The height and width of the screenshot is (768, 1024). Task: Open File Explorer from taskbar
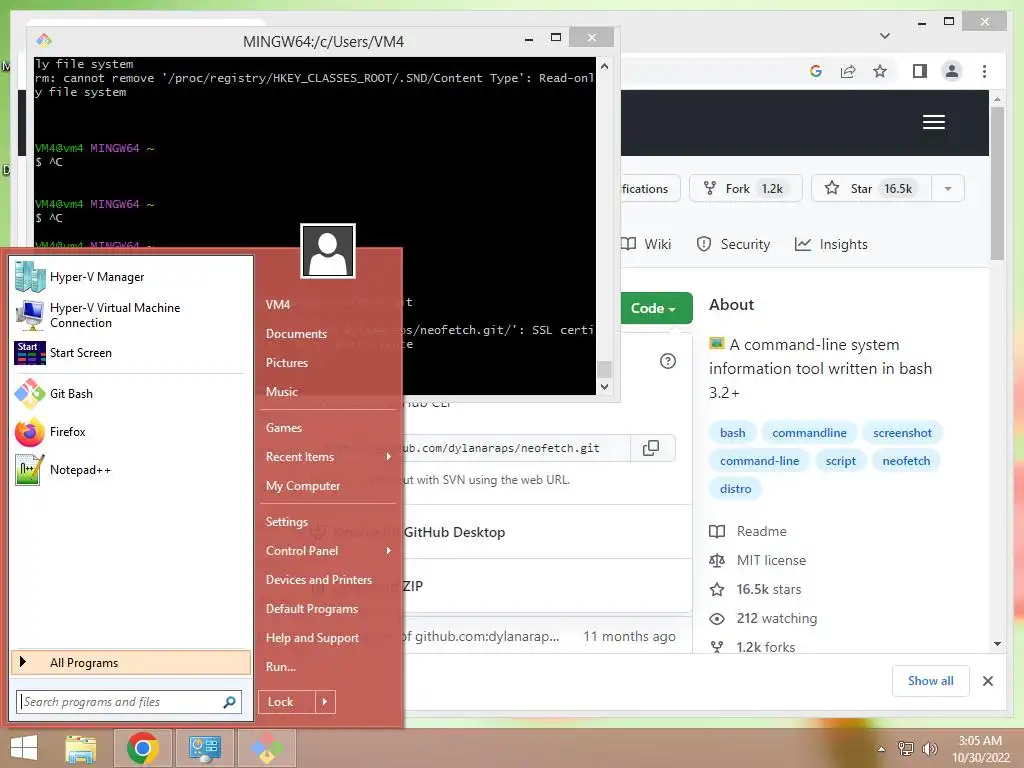pos(81,748)
